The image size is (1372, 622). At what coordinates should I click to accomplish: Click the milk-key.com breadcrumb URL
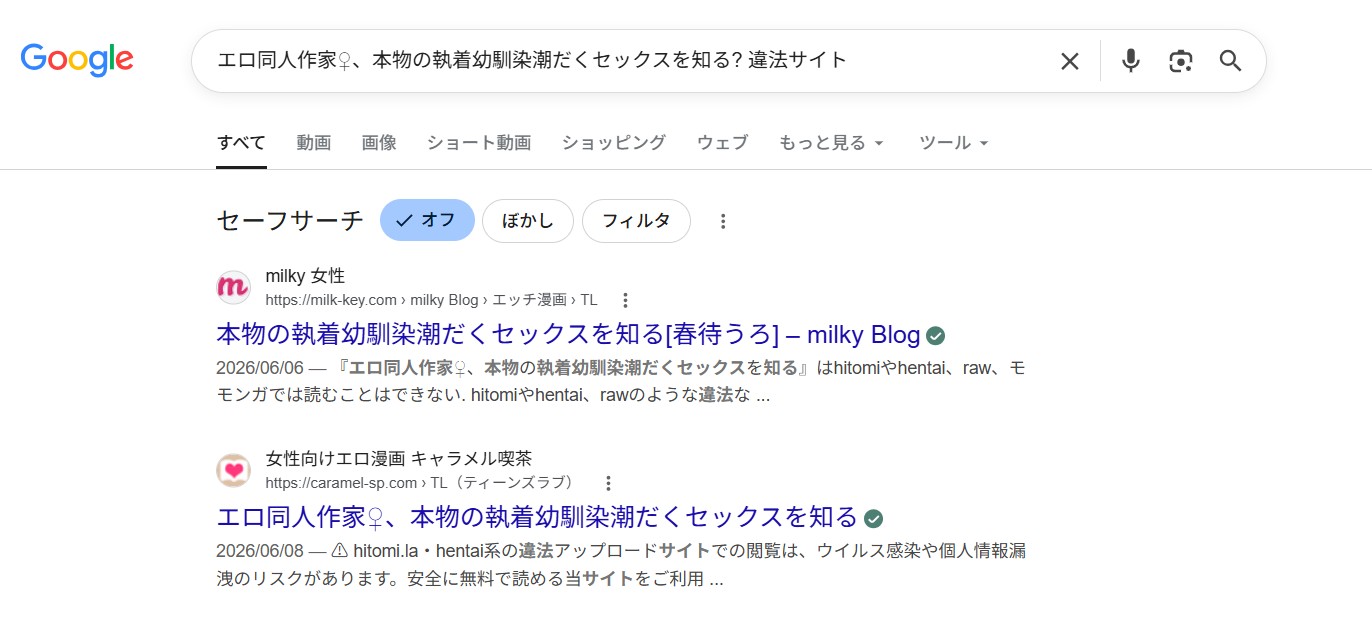pyautogui.click(x=431, y=300)
